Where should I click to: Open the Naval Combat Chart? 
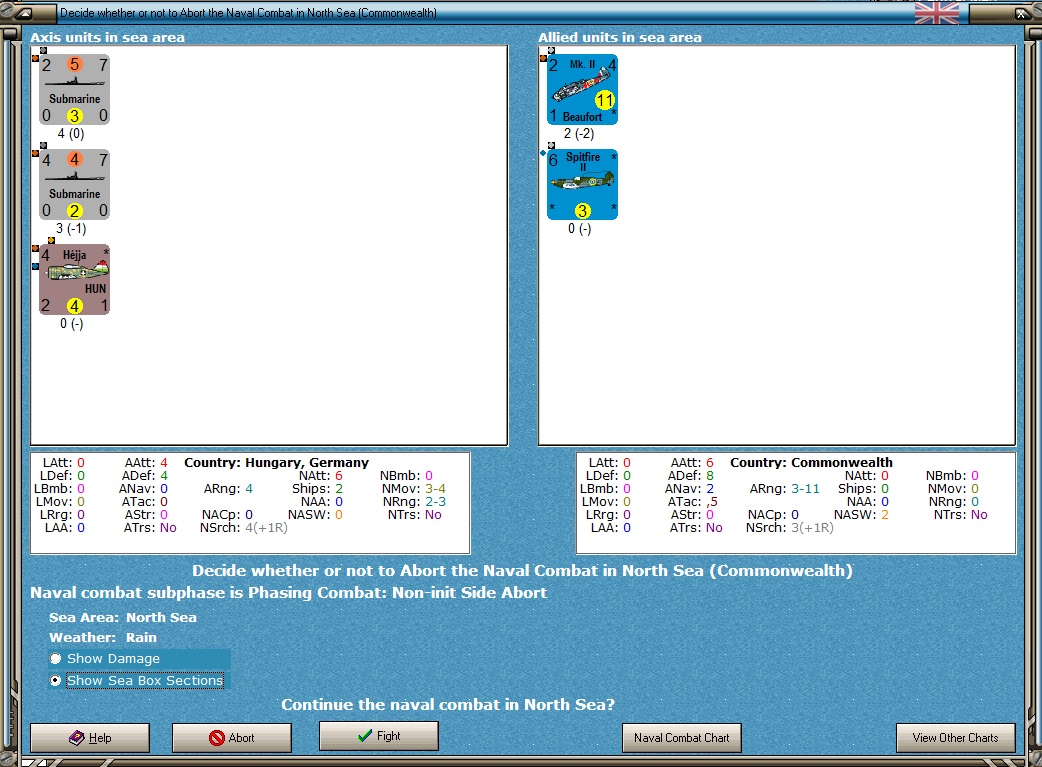(682, 738)
